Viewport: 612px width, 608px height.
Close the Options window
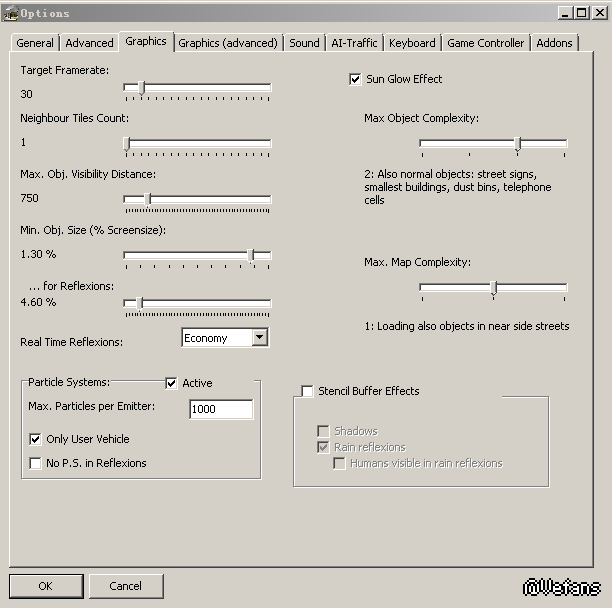point(600,13)
